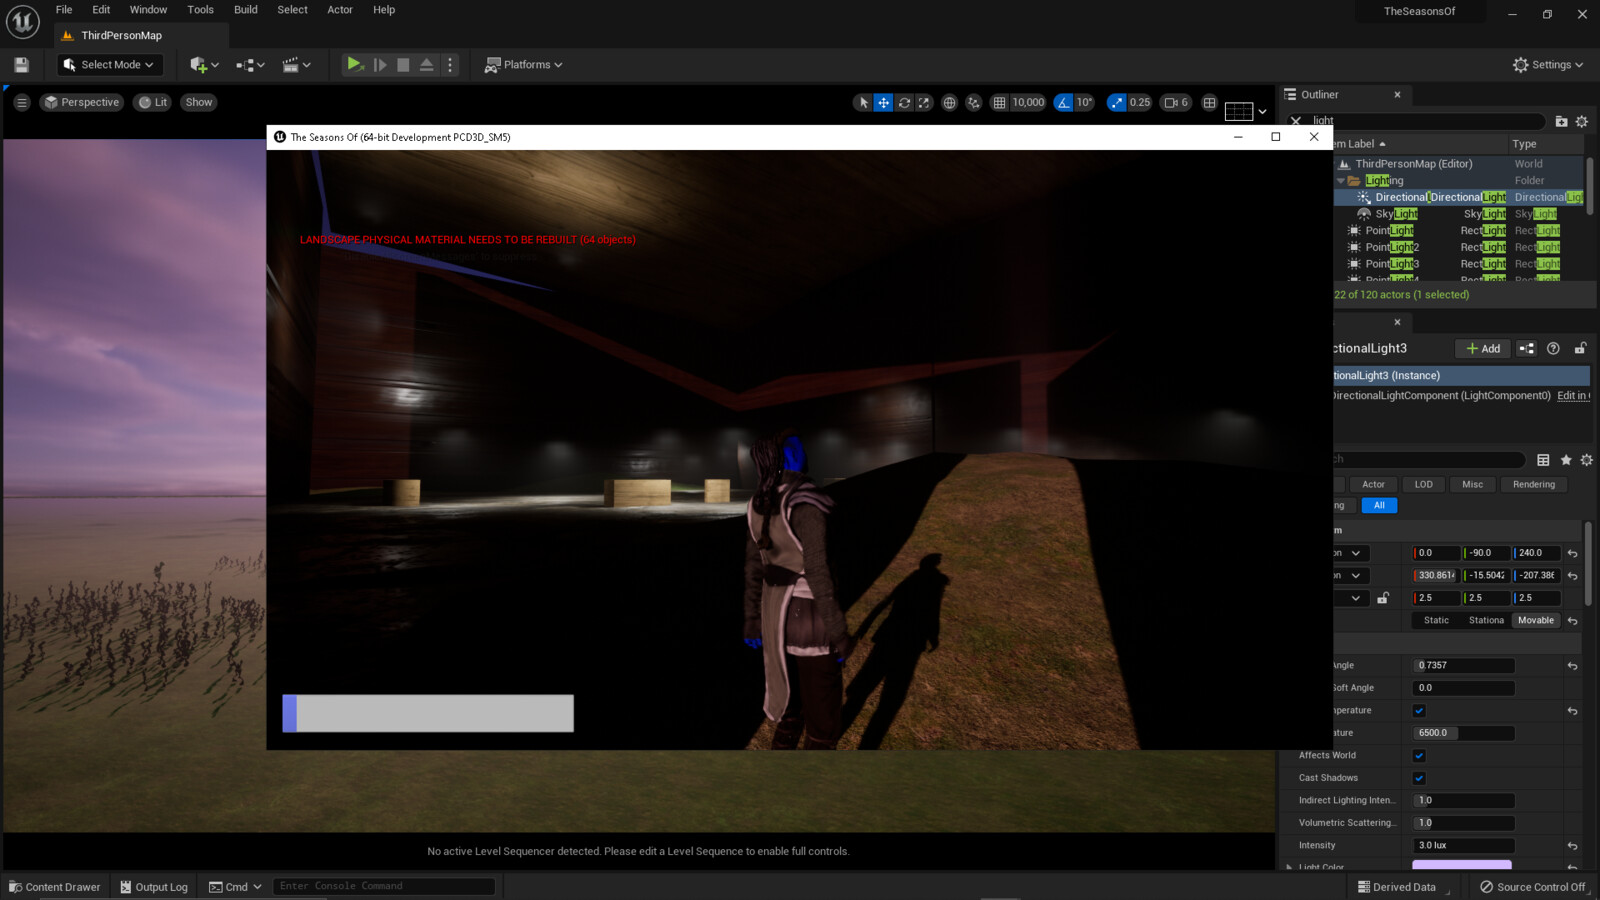This screenshot has height=900, width=1600.
Task: Select the All category filter
Action: click(x=1379, y=506)
